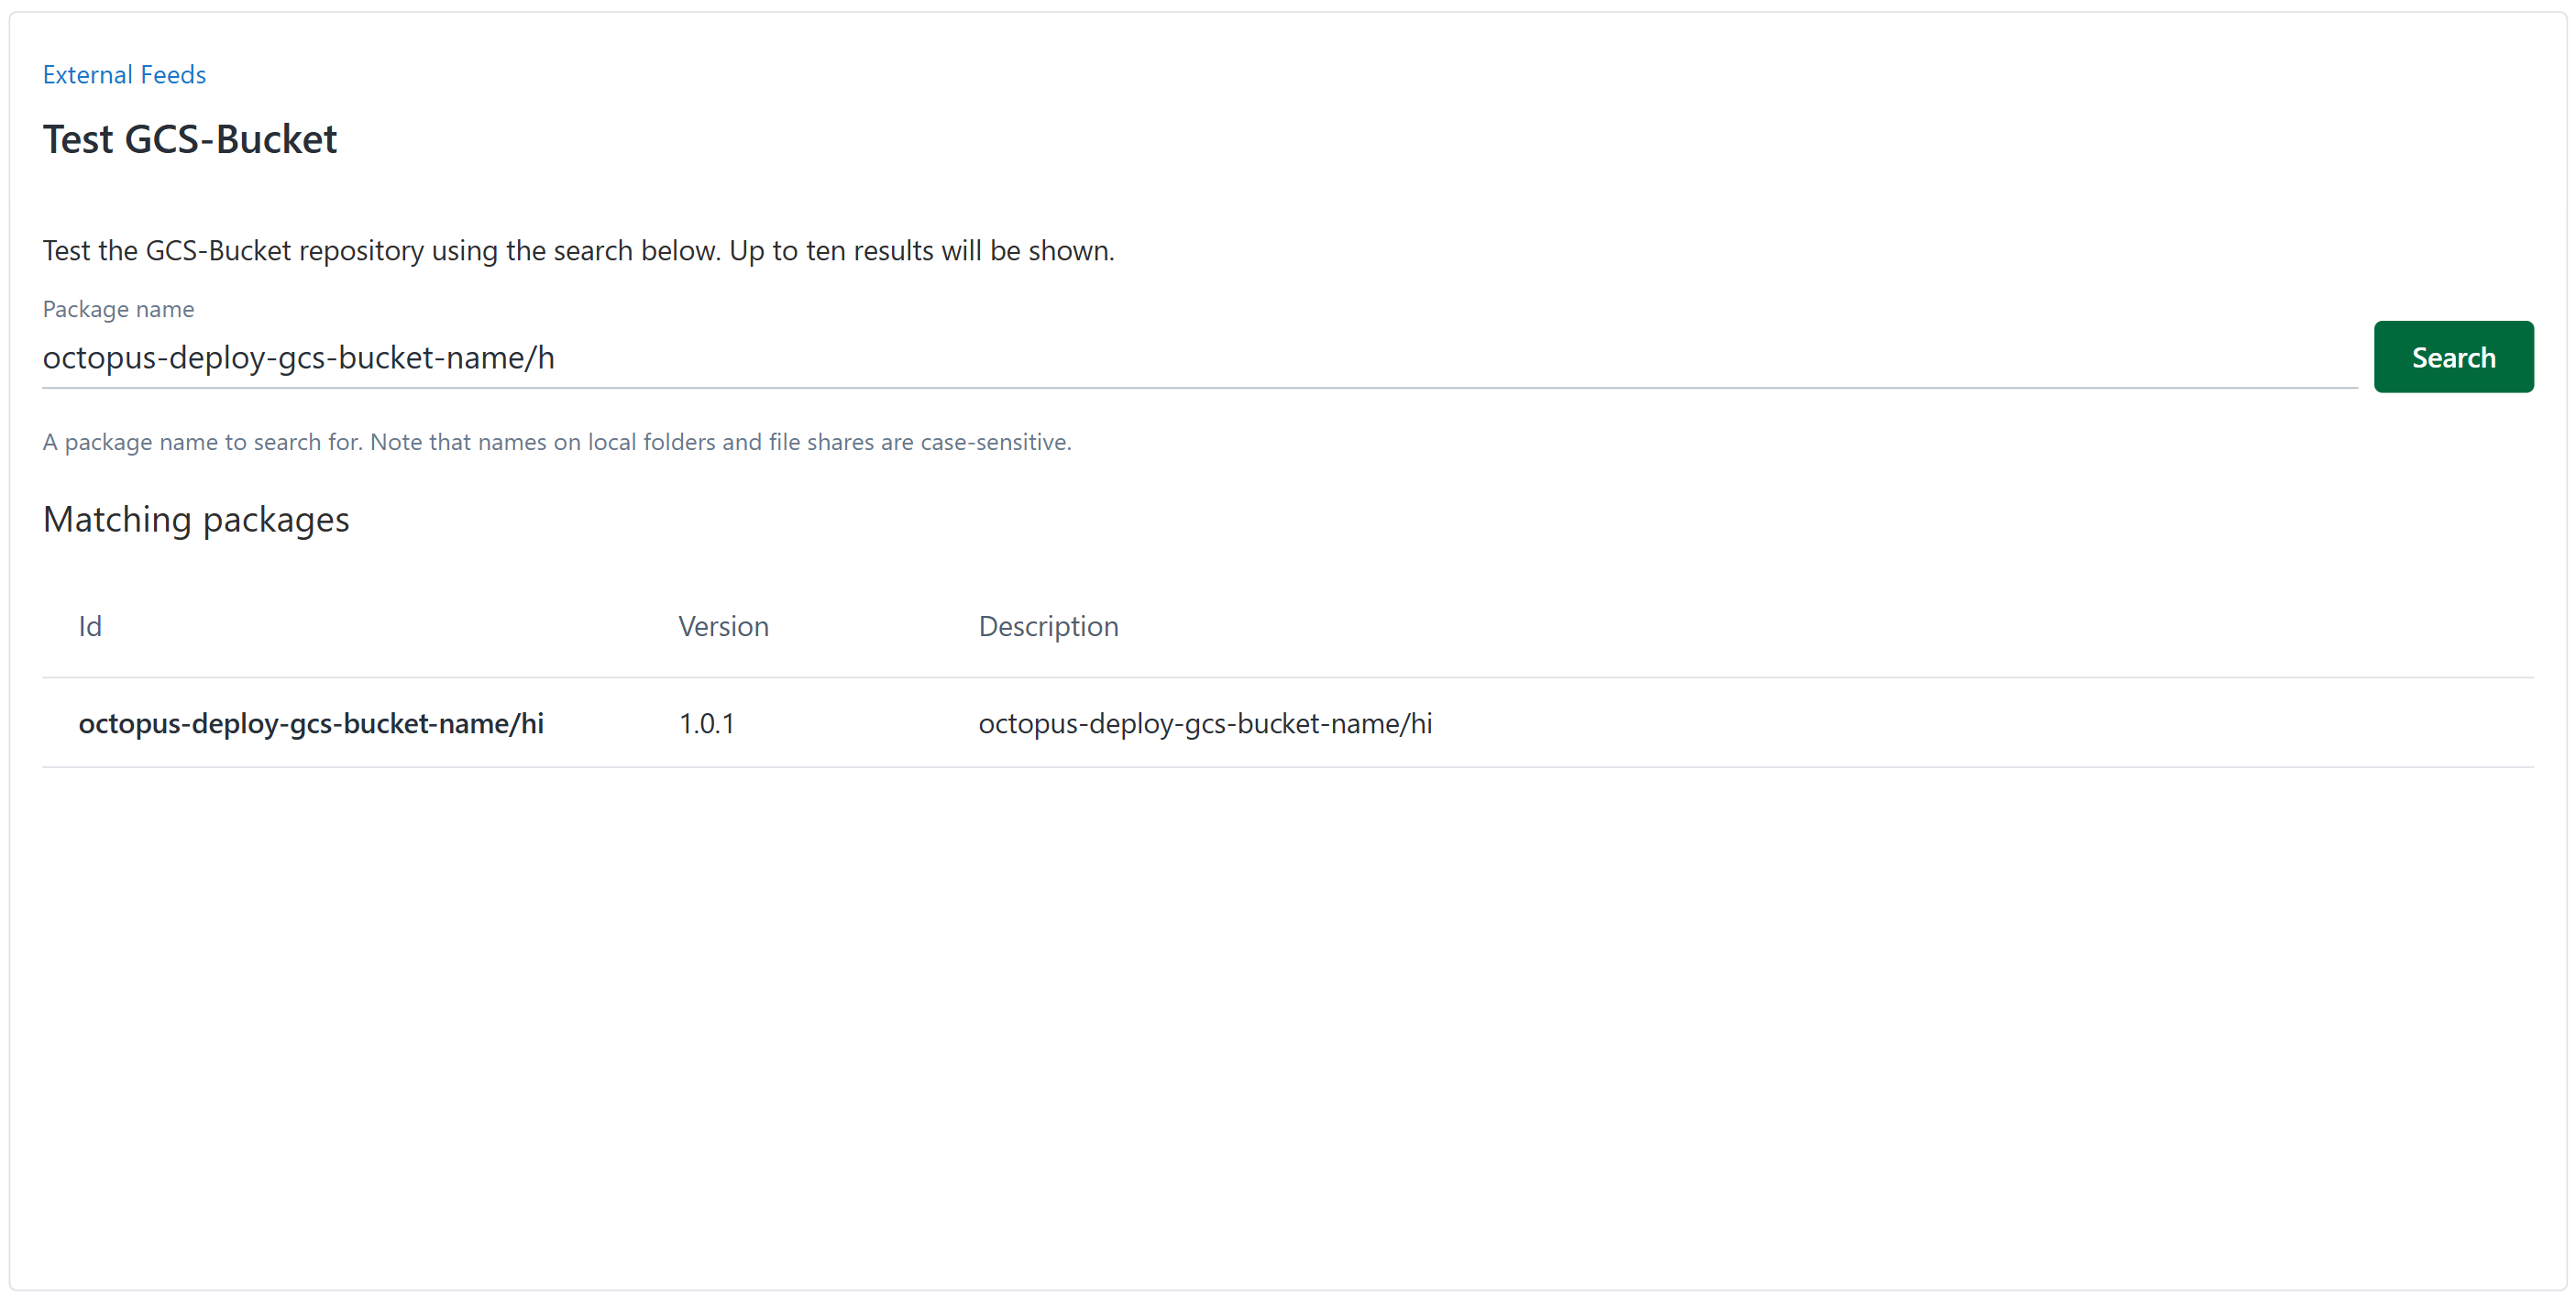Select the case-sensitive helper note text
Screen dimensions: 2576x1308
point(556,441)
